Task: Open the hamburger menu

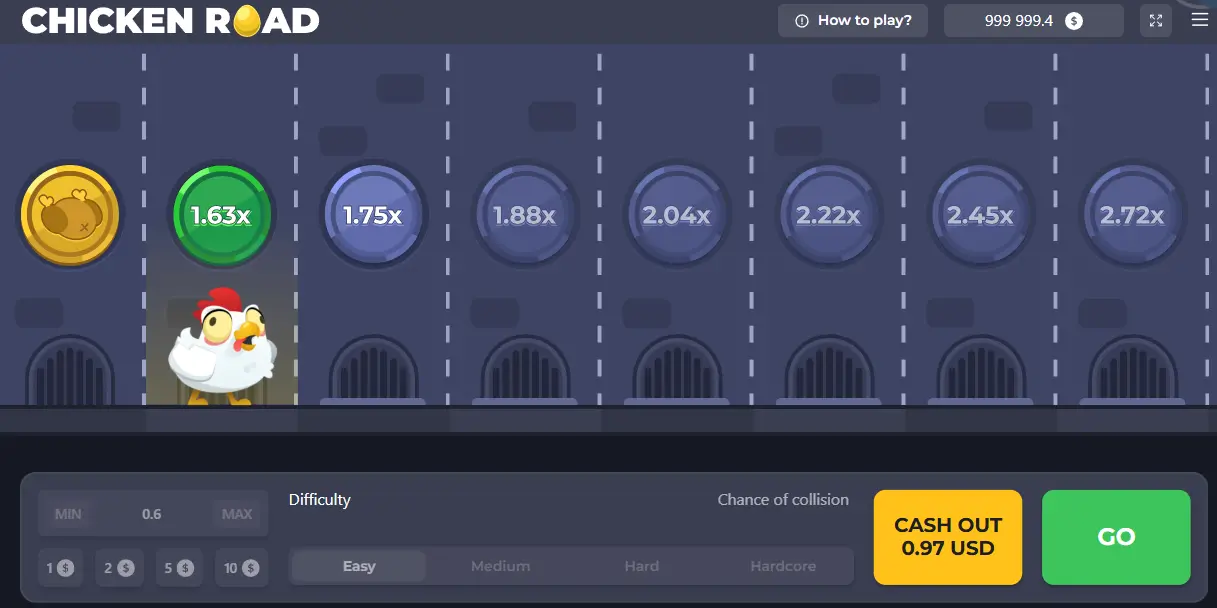Action: pos(1200,20)
